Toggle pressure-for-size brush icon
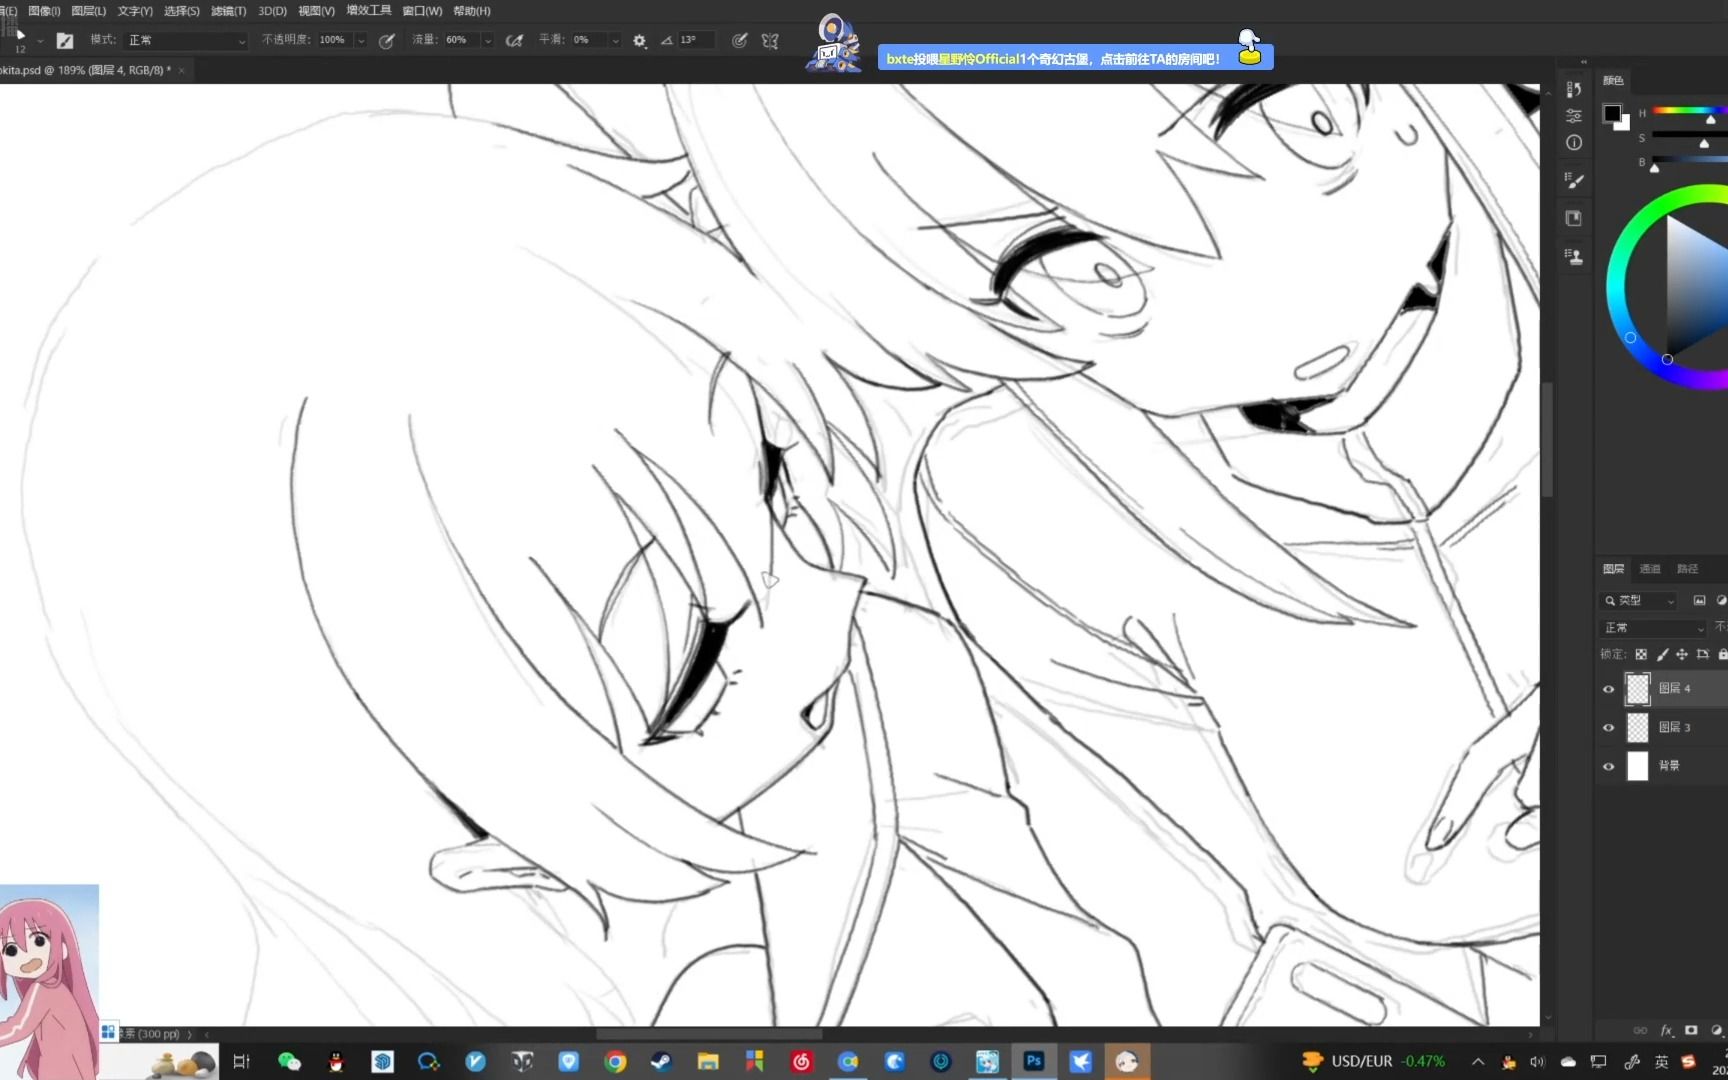Screen dimensions: 1728x1080 click(739, 41)
